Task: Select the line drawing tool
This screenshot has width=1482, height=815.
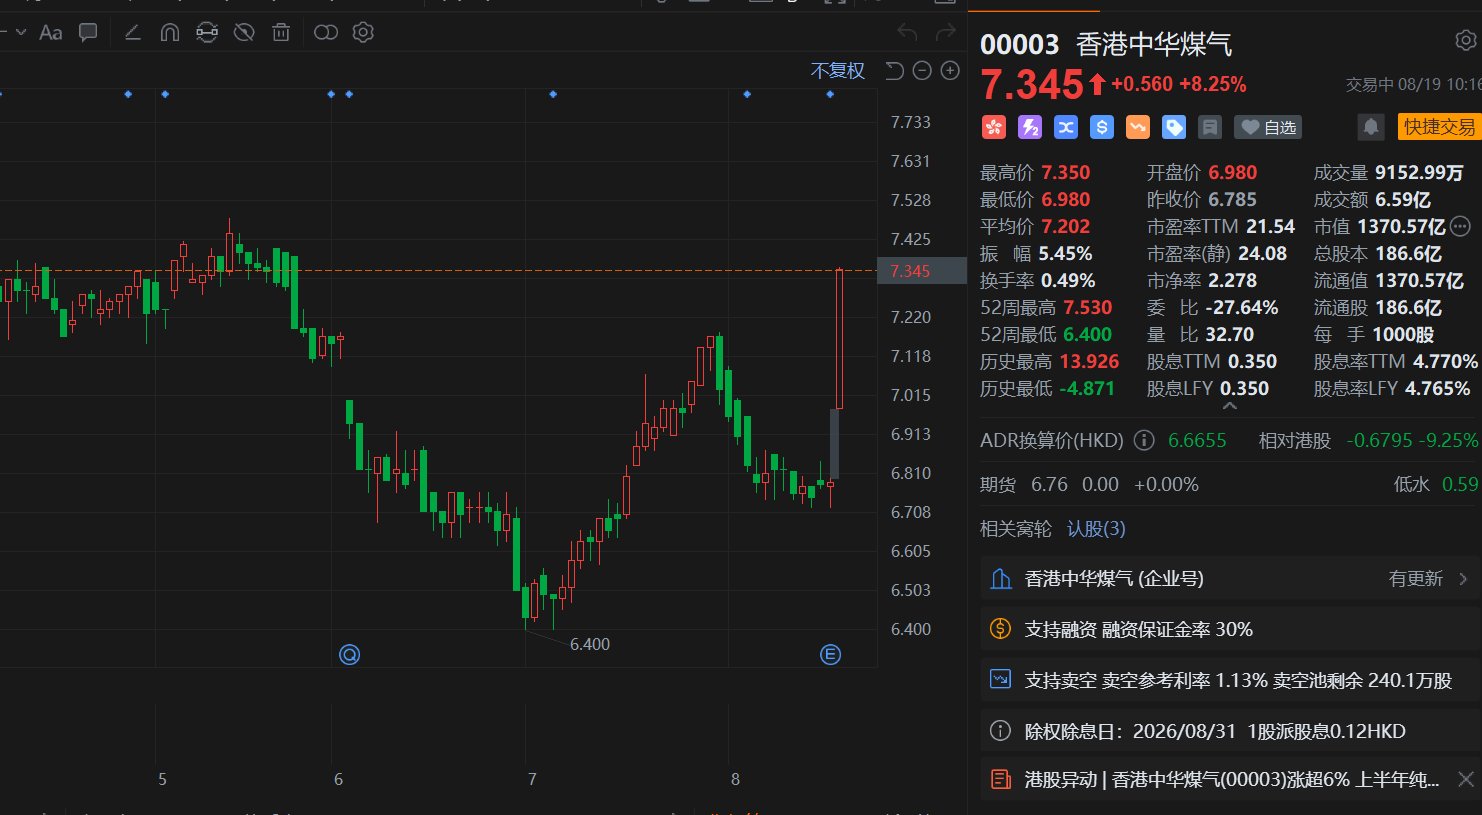Action: point(132,33)
